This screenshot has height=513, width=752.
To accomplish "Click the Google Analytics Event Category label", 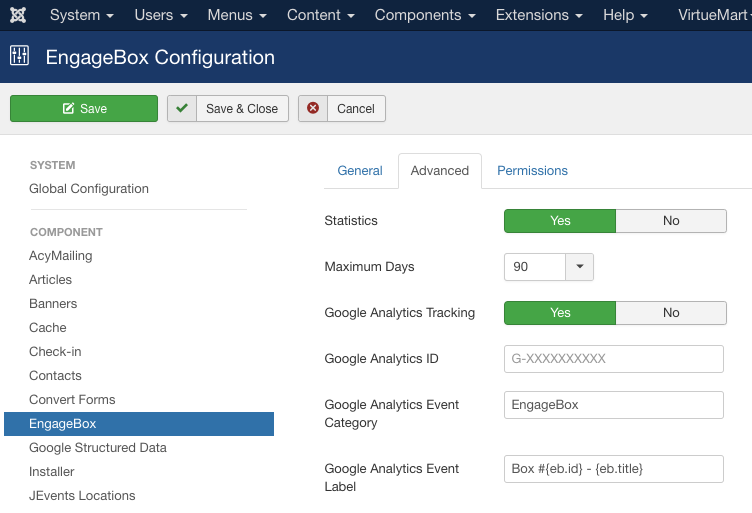I will 391,414.
